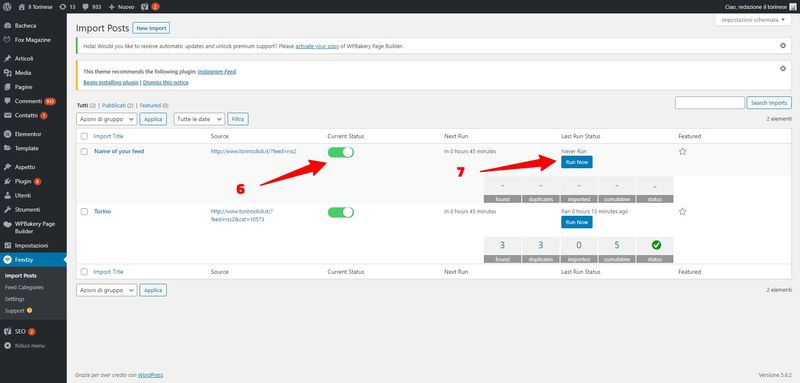The image size is (800, 383).
Task: Open the bottom 'Azioni di gruppo' dropdown
Action: [107, 290]
